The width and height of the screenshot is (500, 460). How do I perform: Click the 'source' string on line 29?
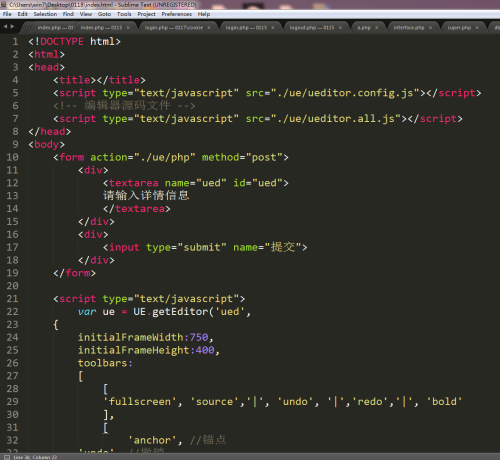[214, 402]
